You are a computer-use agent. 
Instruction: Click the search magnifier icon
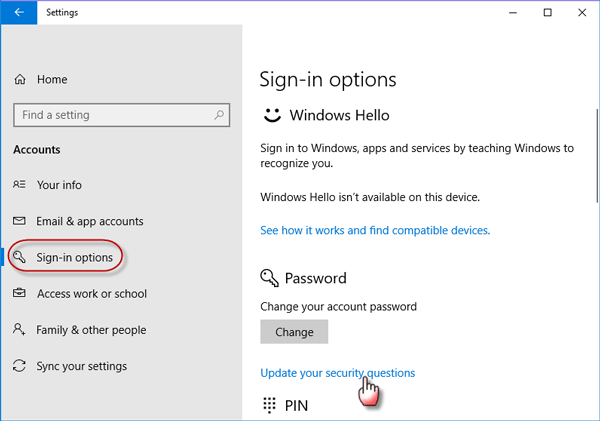[x=217, y=115]
